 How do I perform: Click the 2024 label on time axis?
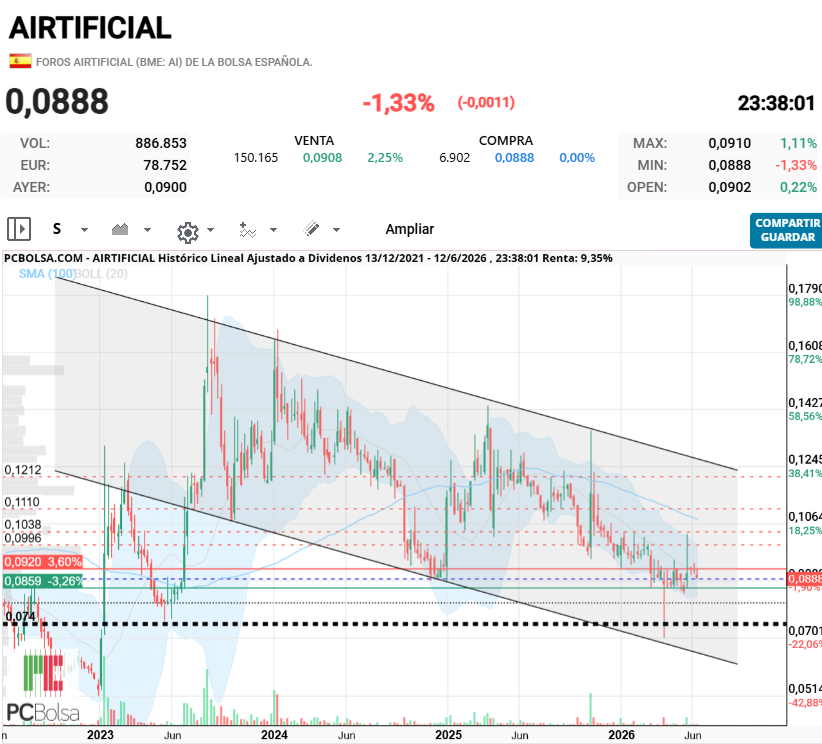coord(274,735)
